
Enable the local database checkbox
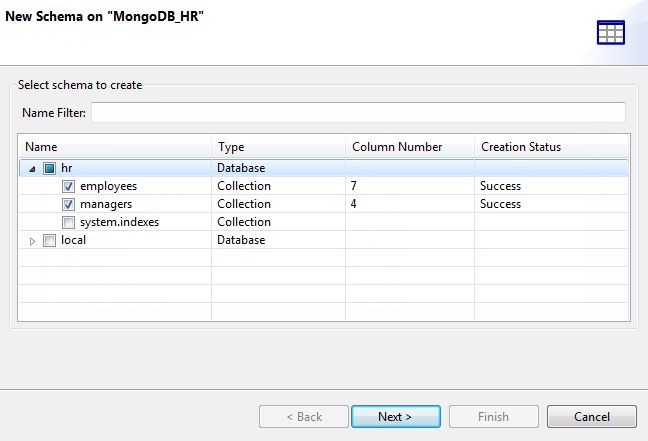[x=49, y=240]
